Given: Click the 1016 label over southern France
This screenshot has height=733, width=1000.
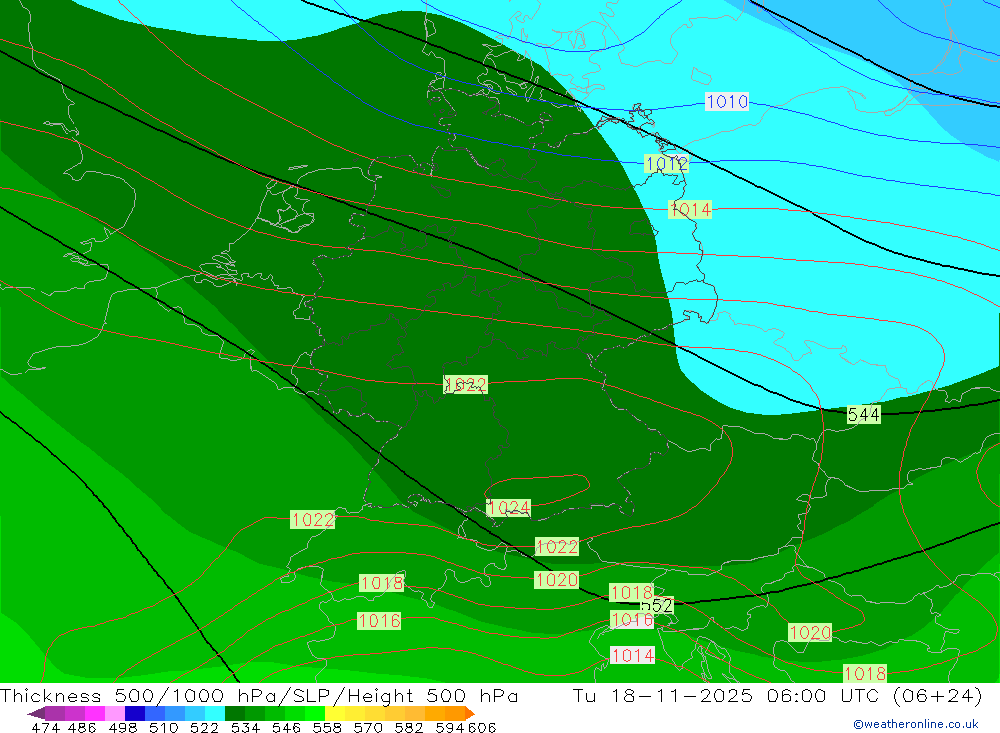Looking at the screenshot, I should point(379,621).
